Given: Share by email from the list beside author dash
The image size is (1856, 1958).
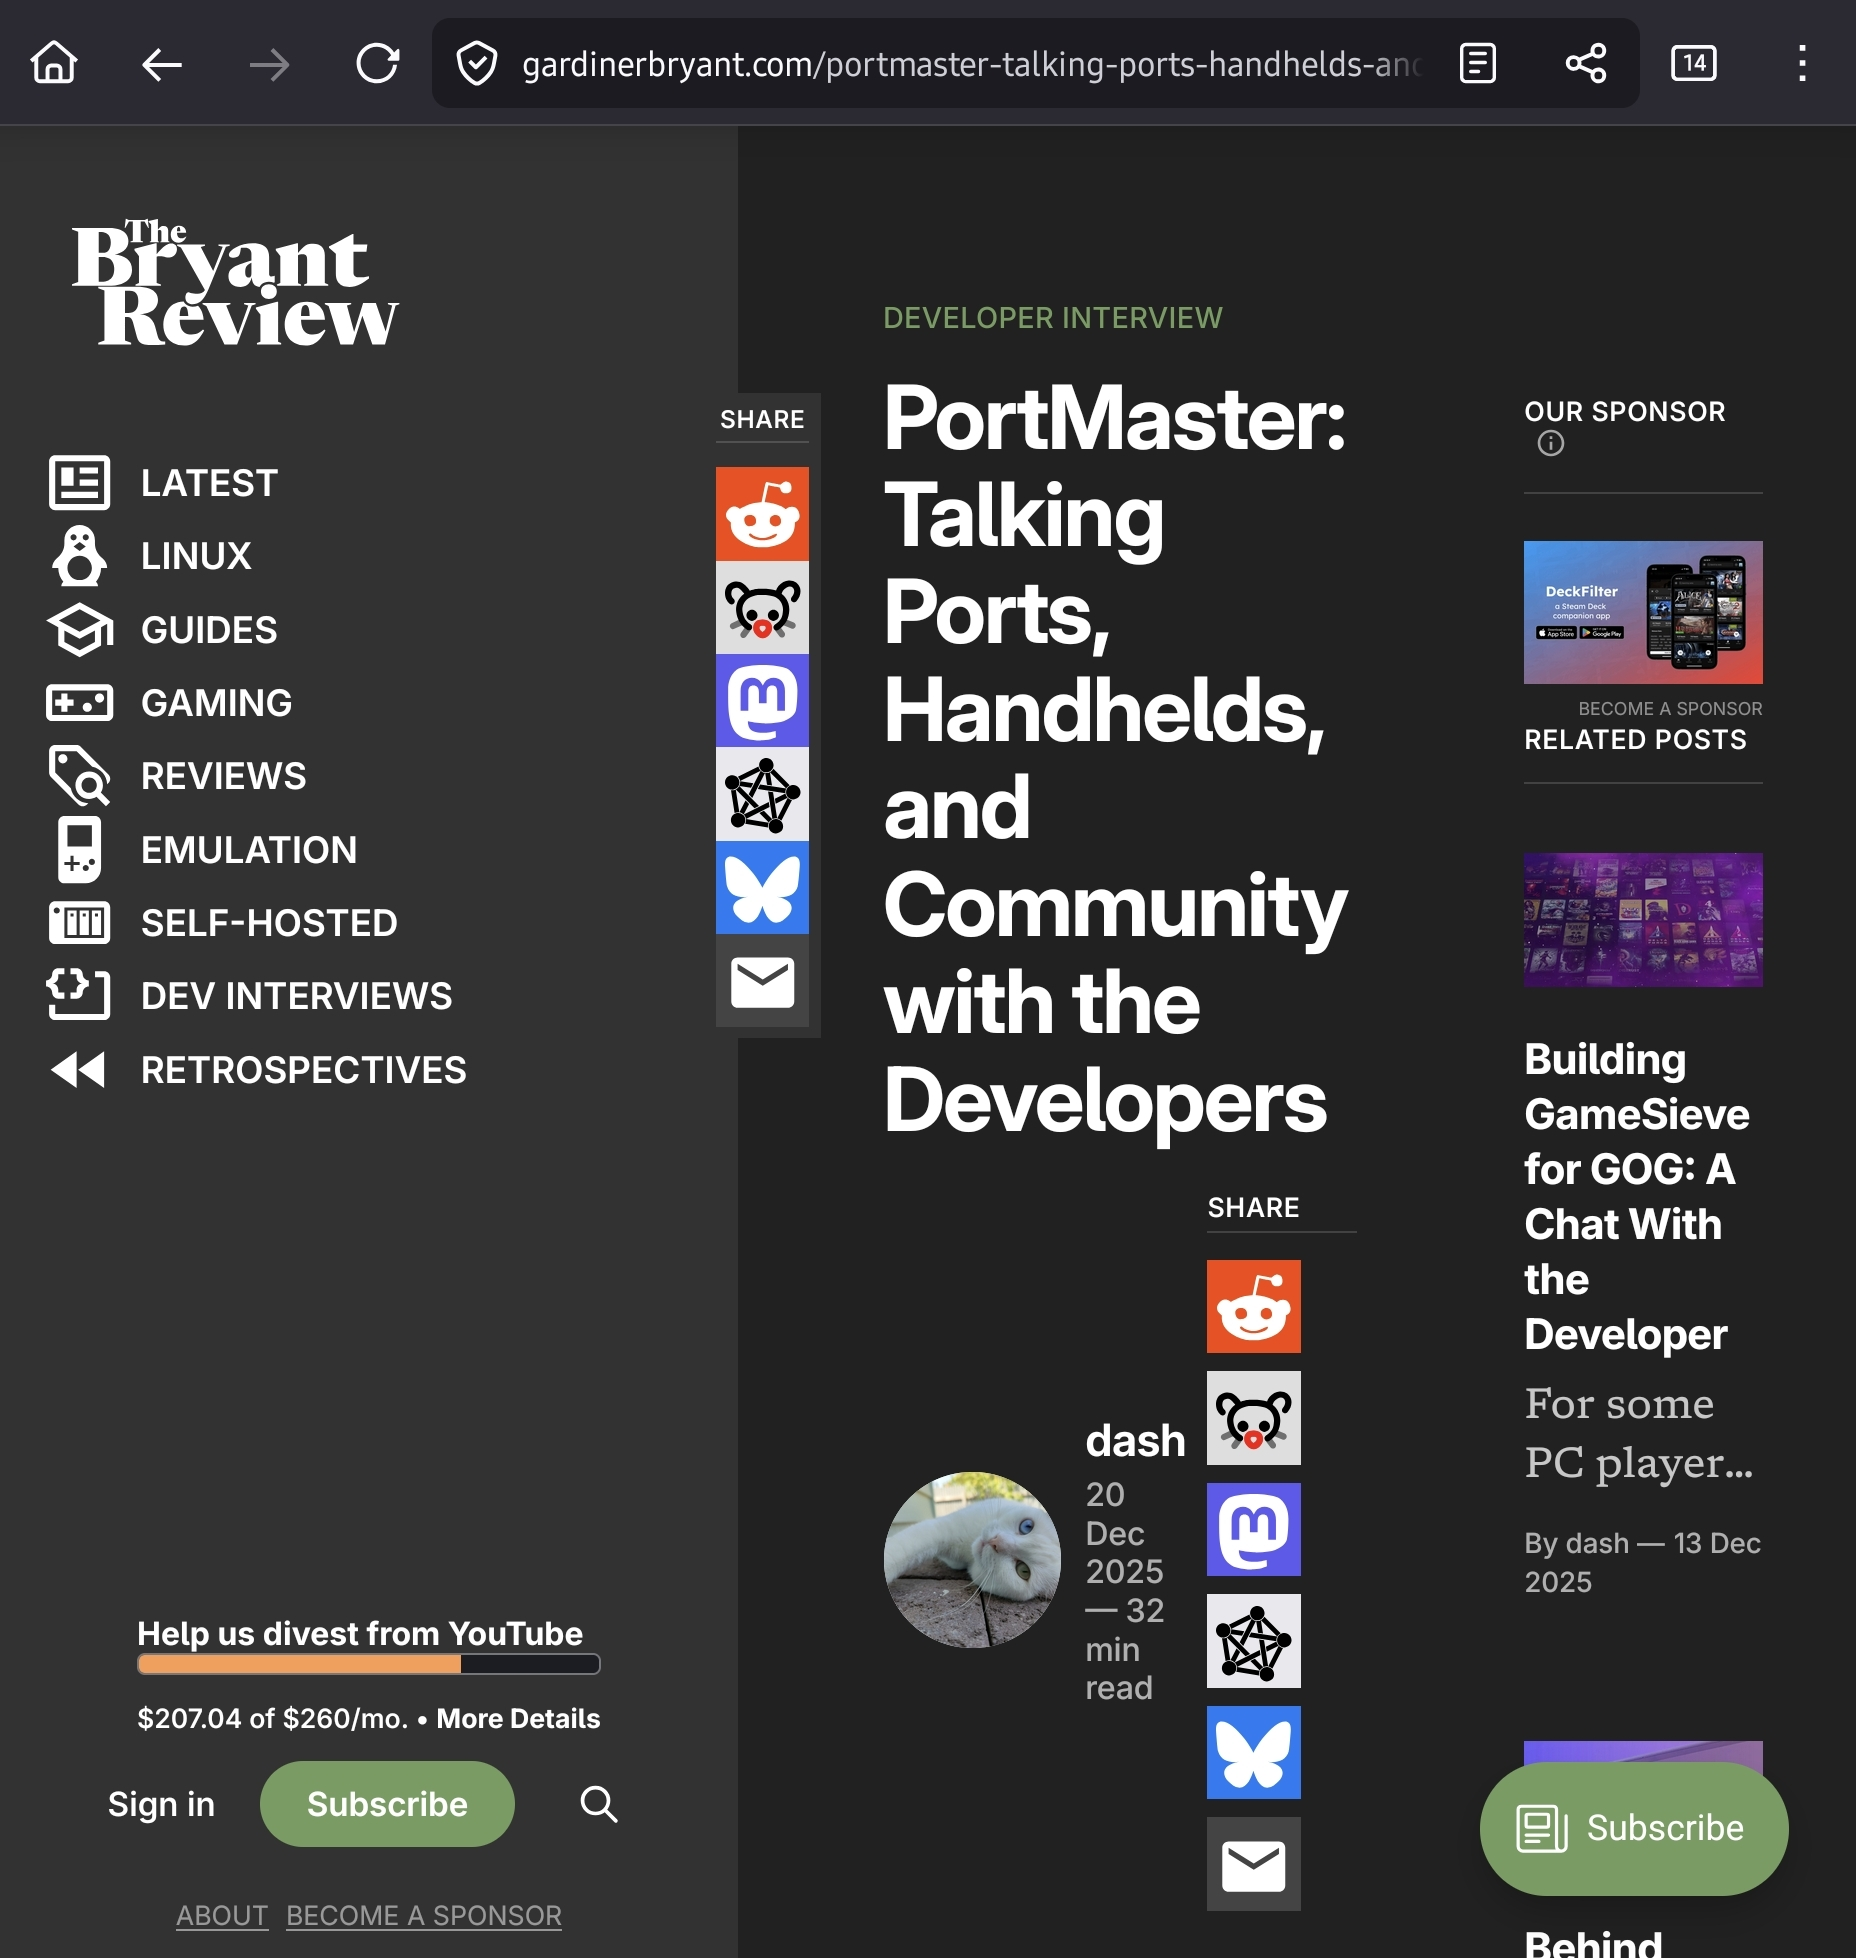Looking at the screenshot, I should click(x=1254, y=1864).
